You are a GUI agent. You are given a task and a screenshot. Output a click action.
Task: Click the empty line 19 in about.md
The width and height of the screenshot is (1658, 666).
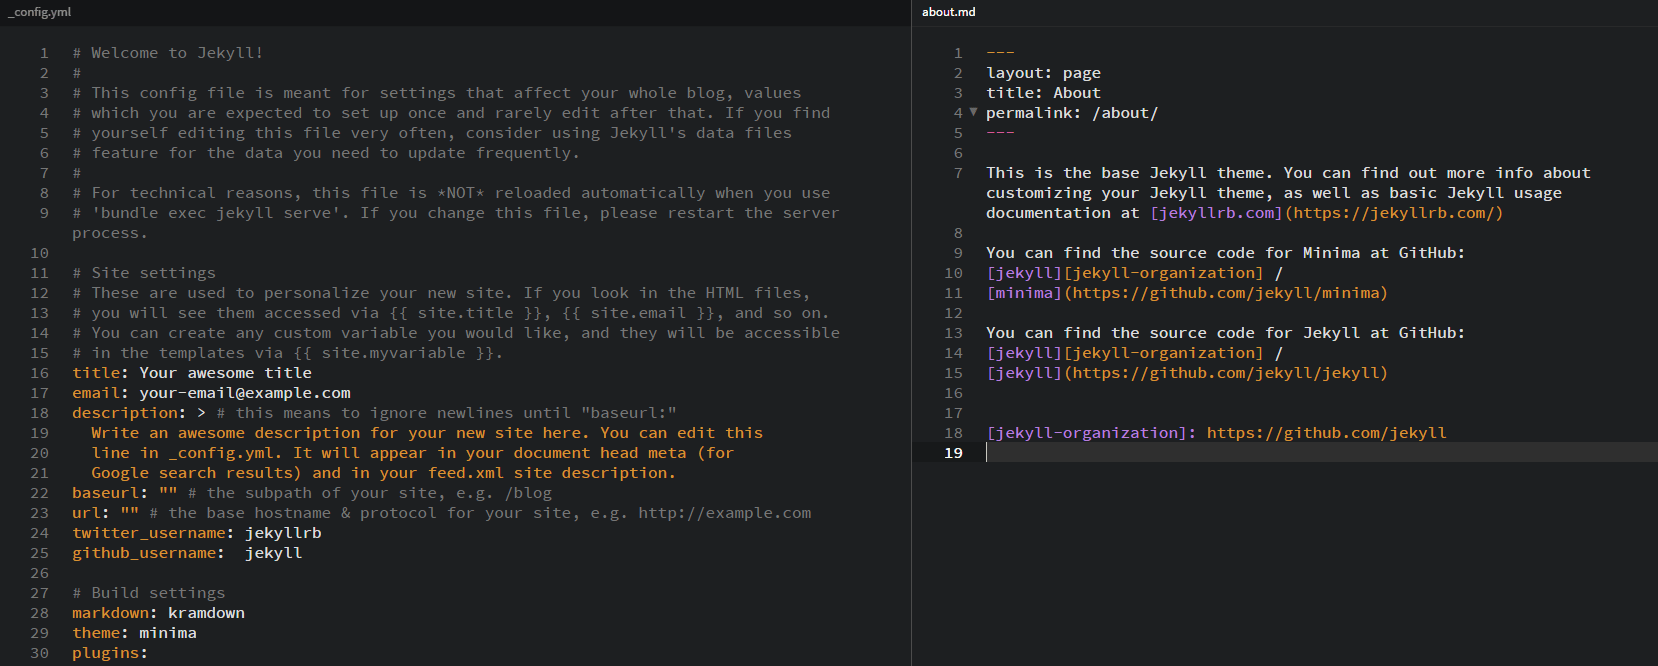point(1320,453)
